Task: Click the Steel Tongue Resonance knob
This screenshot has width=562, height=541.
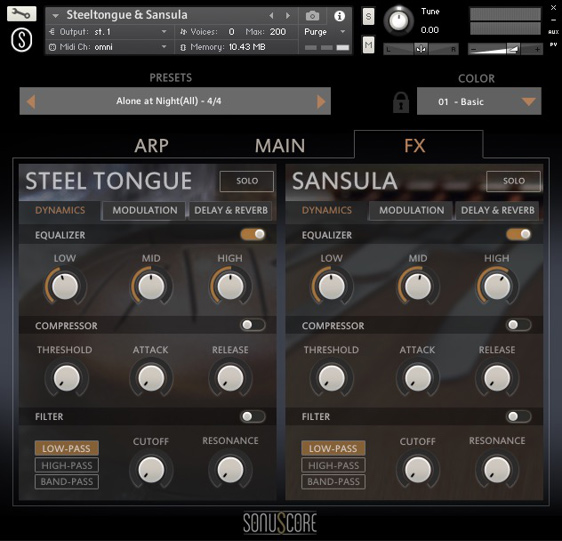Action: coord(230,470)
